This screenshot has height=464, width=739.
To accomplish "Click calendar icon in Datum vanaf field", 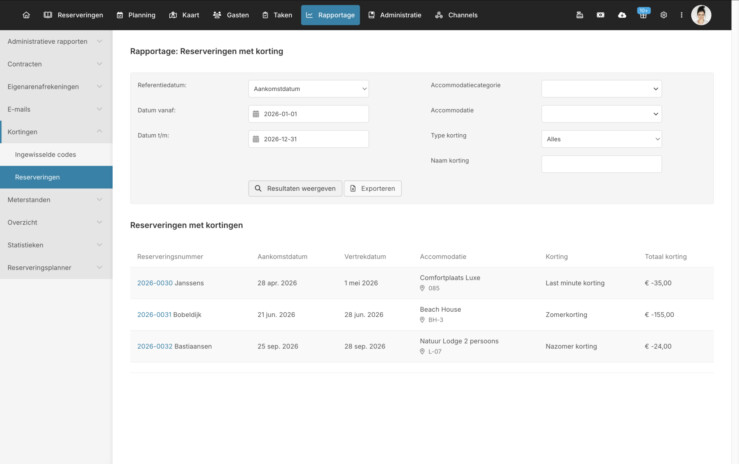I will (x=256, y=114).
